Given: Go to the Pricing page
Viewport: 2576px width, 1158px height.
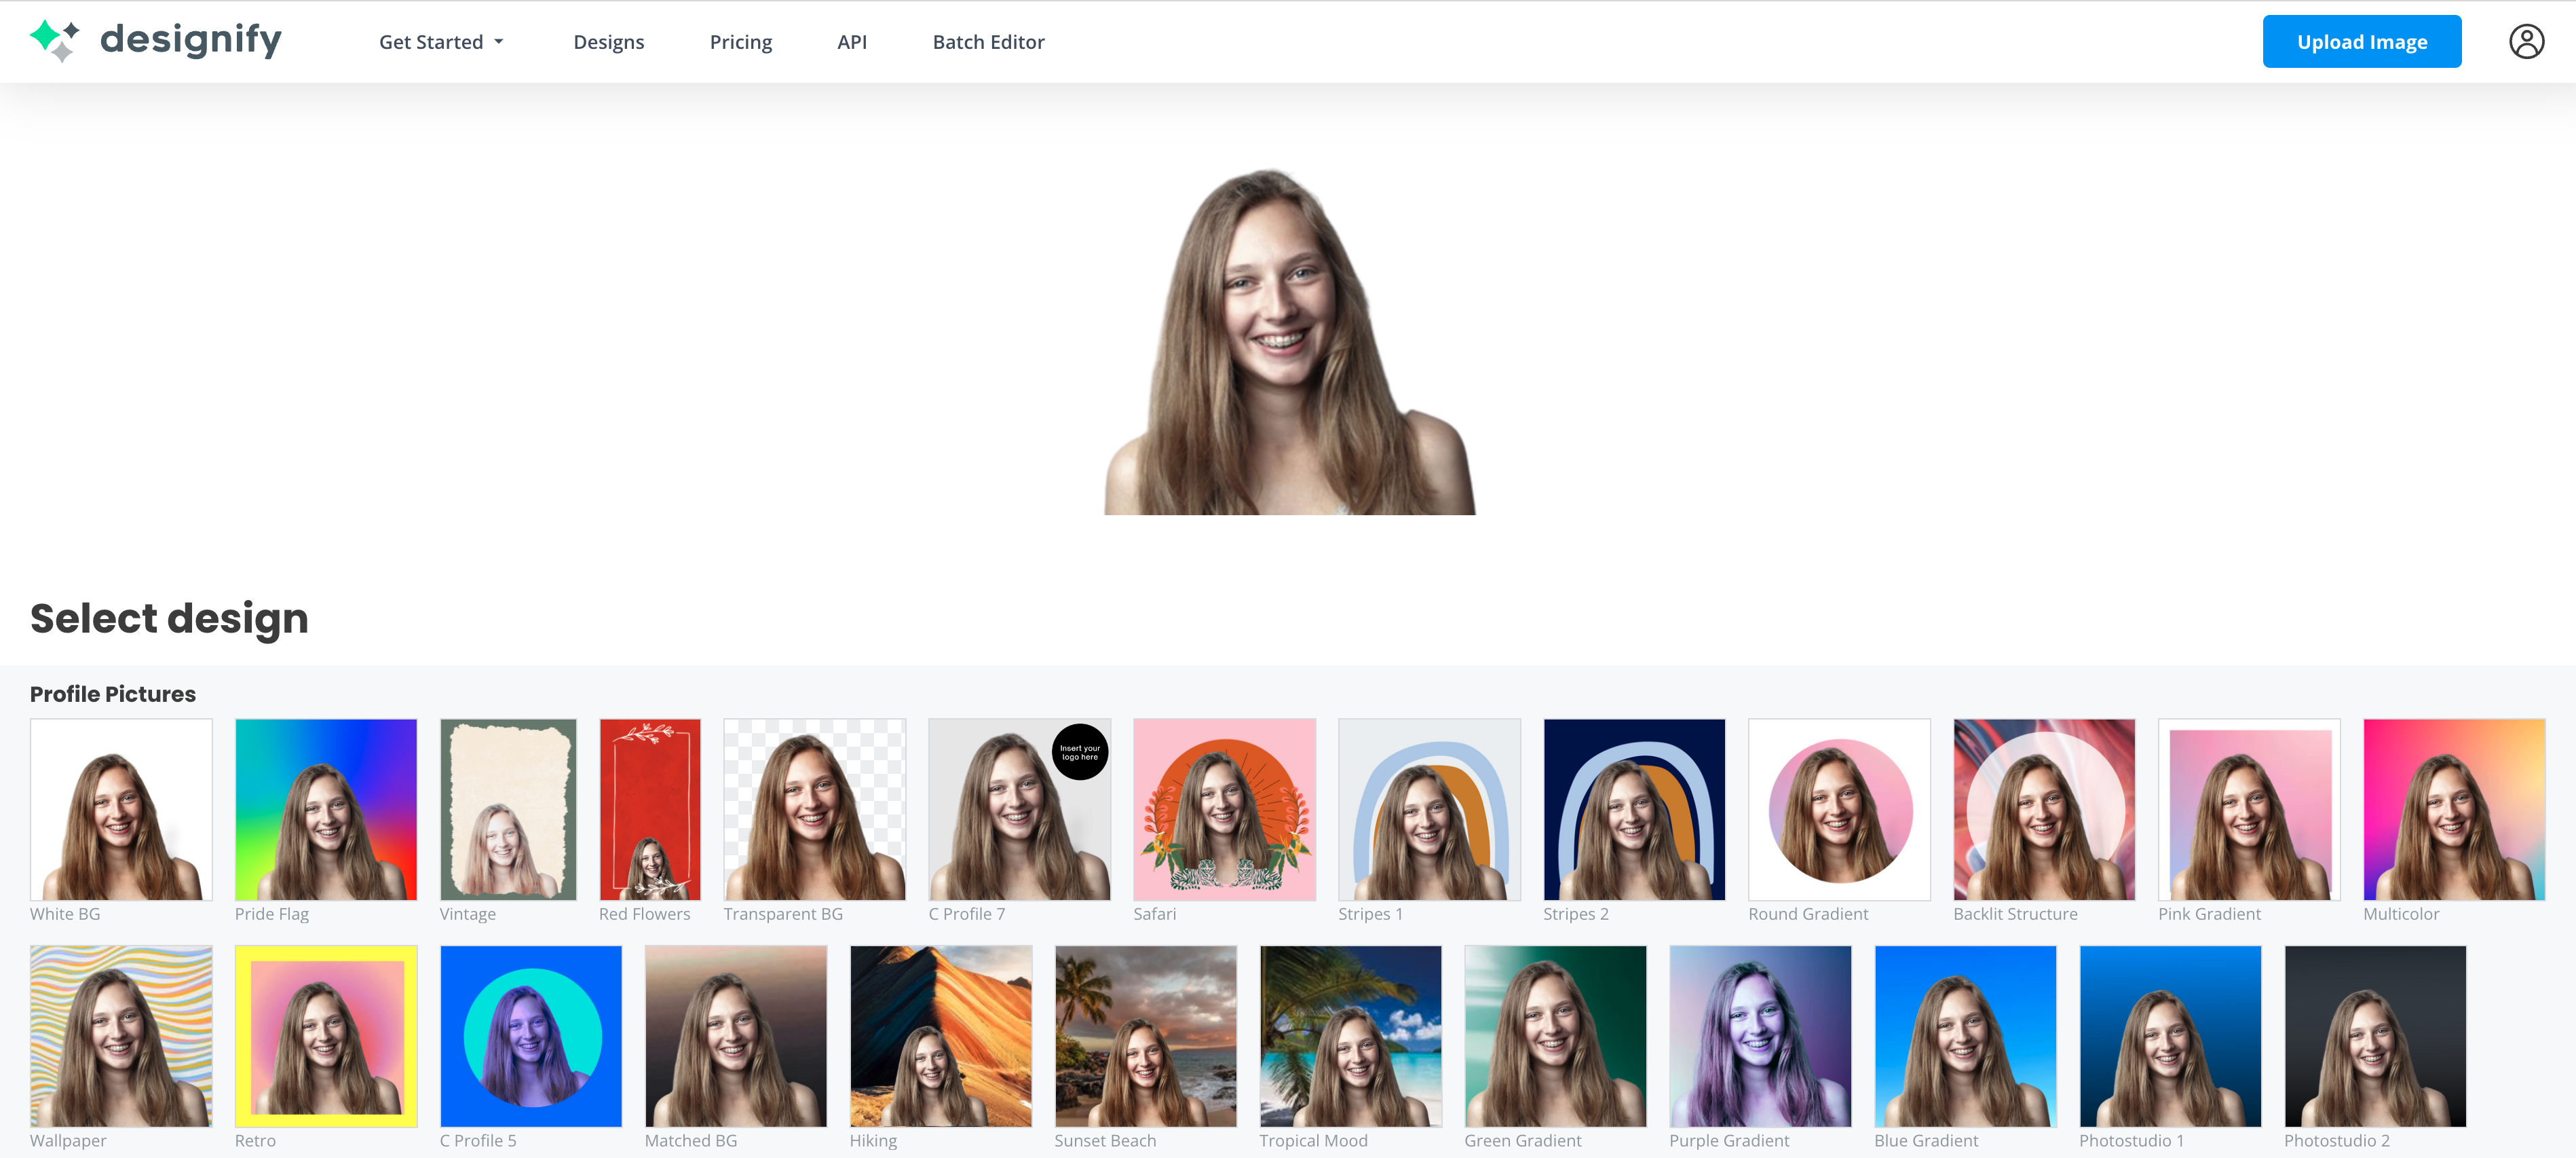Looking at the screenshot, I should [x=740, y=42].
